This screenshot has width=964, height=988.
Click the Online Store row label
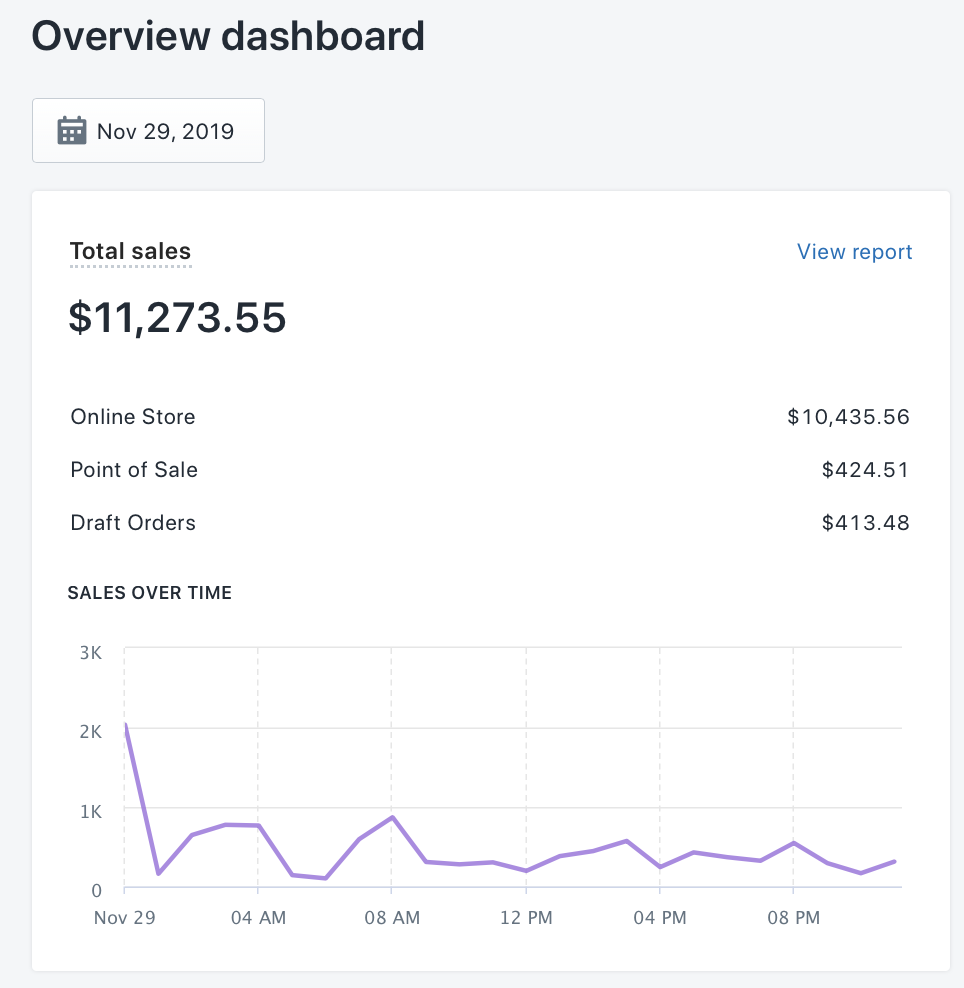[x=133, y=416]
